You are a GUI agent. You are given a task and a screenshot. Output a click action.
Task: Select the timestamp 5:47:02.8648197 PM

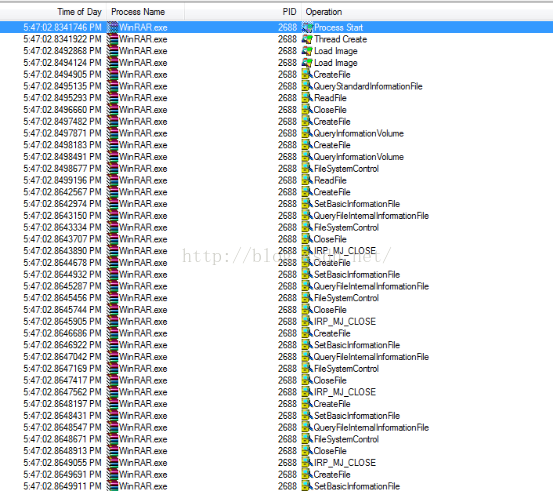click(62, 404)
